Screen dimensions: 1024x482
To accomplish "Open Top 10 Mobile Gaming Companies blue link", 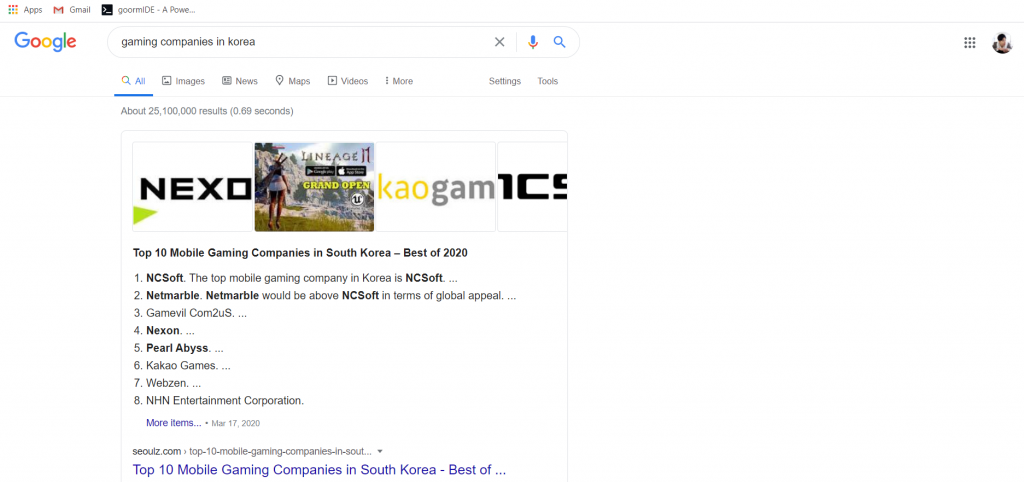I will 319,470.
